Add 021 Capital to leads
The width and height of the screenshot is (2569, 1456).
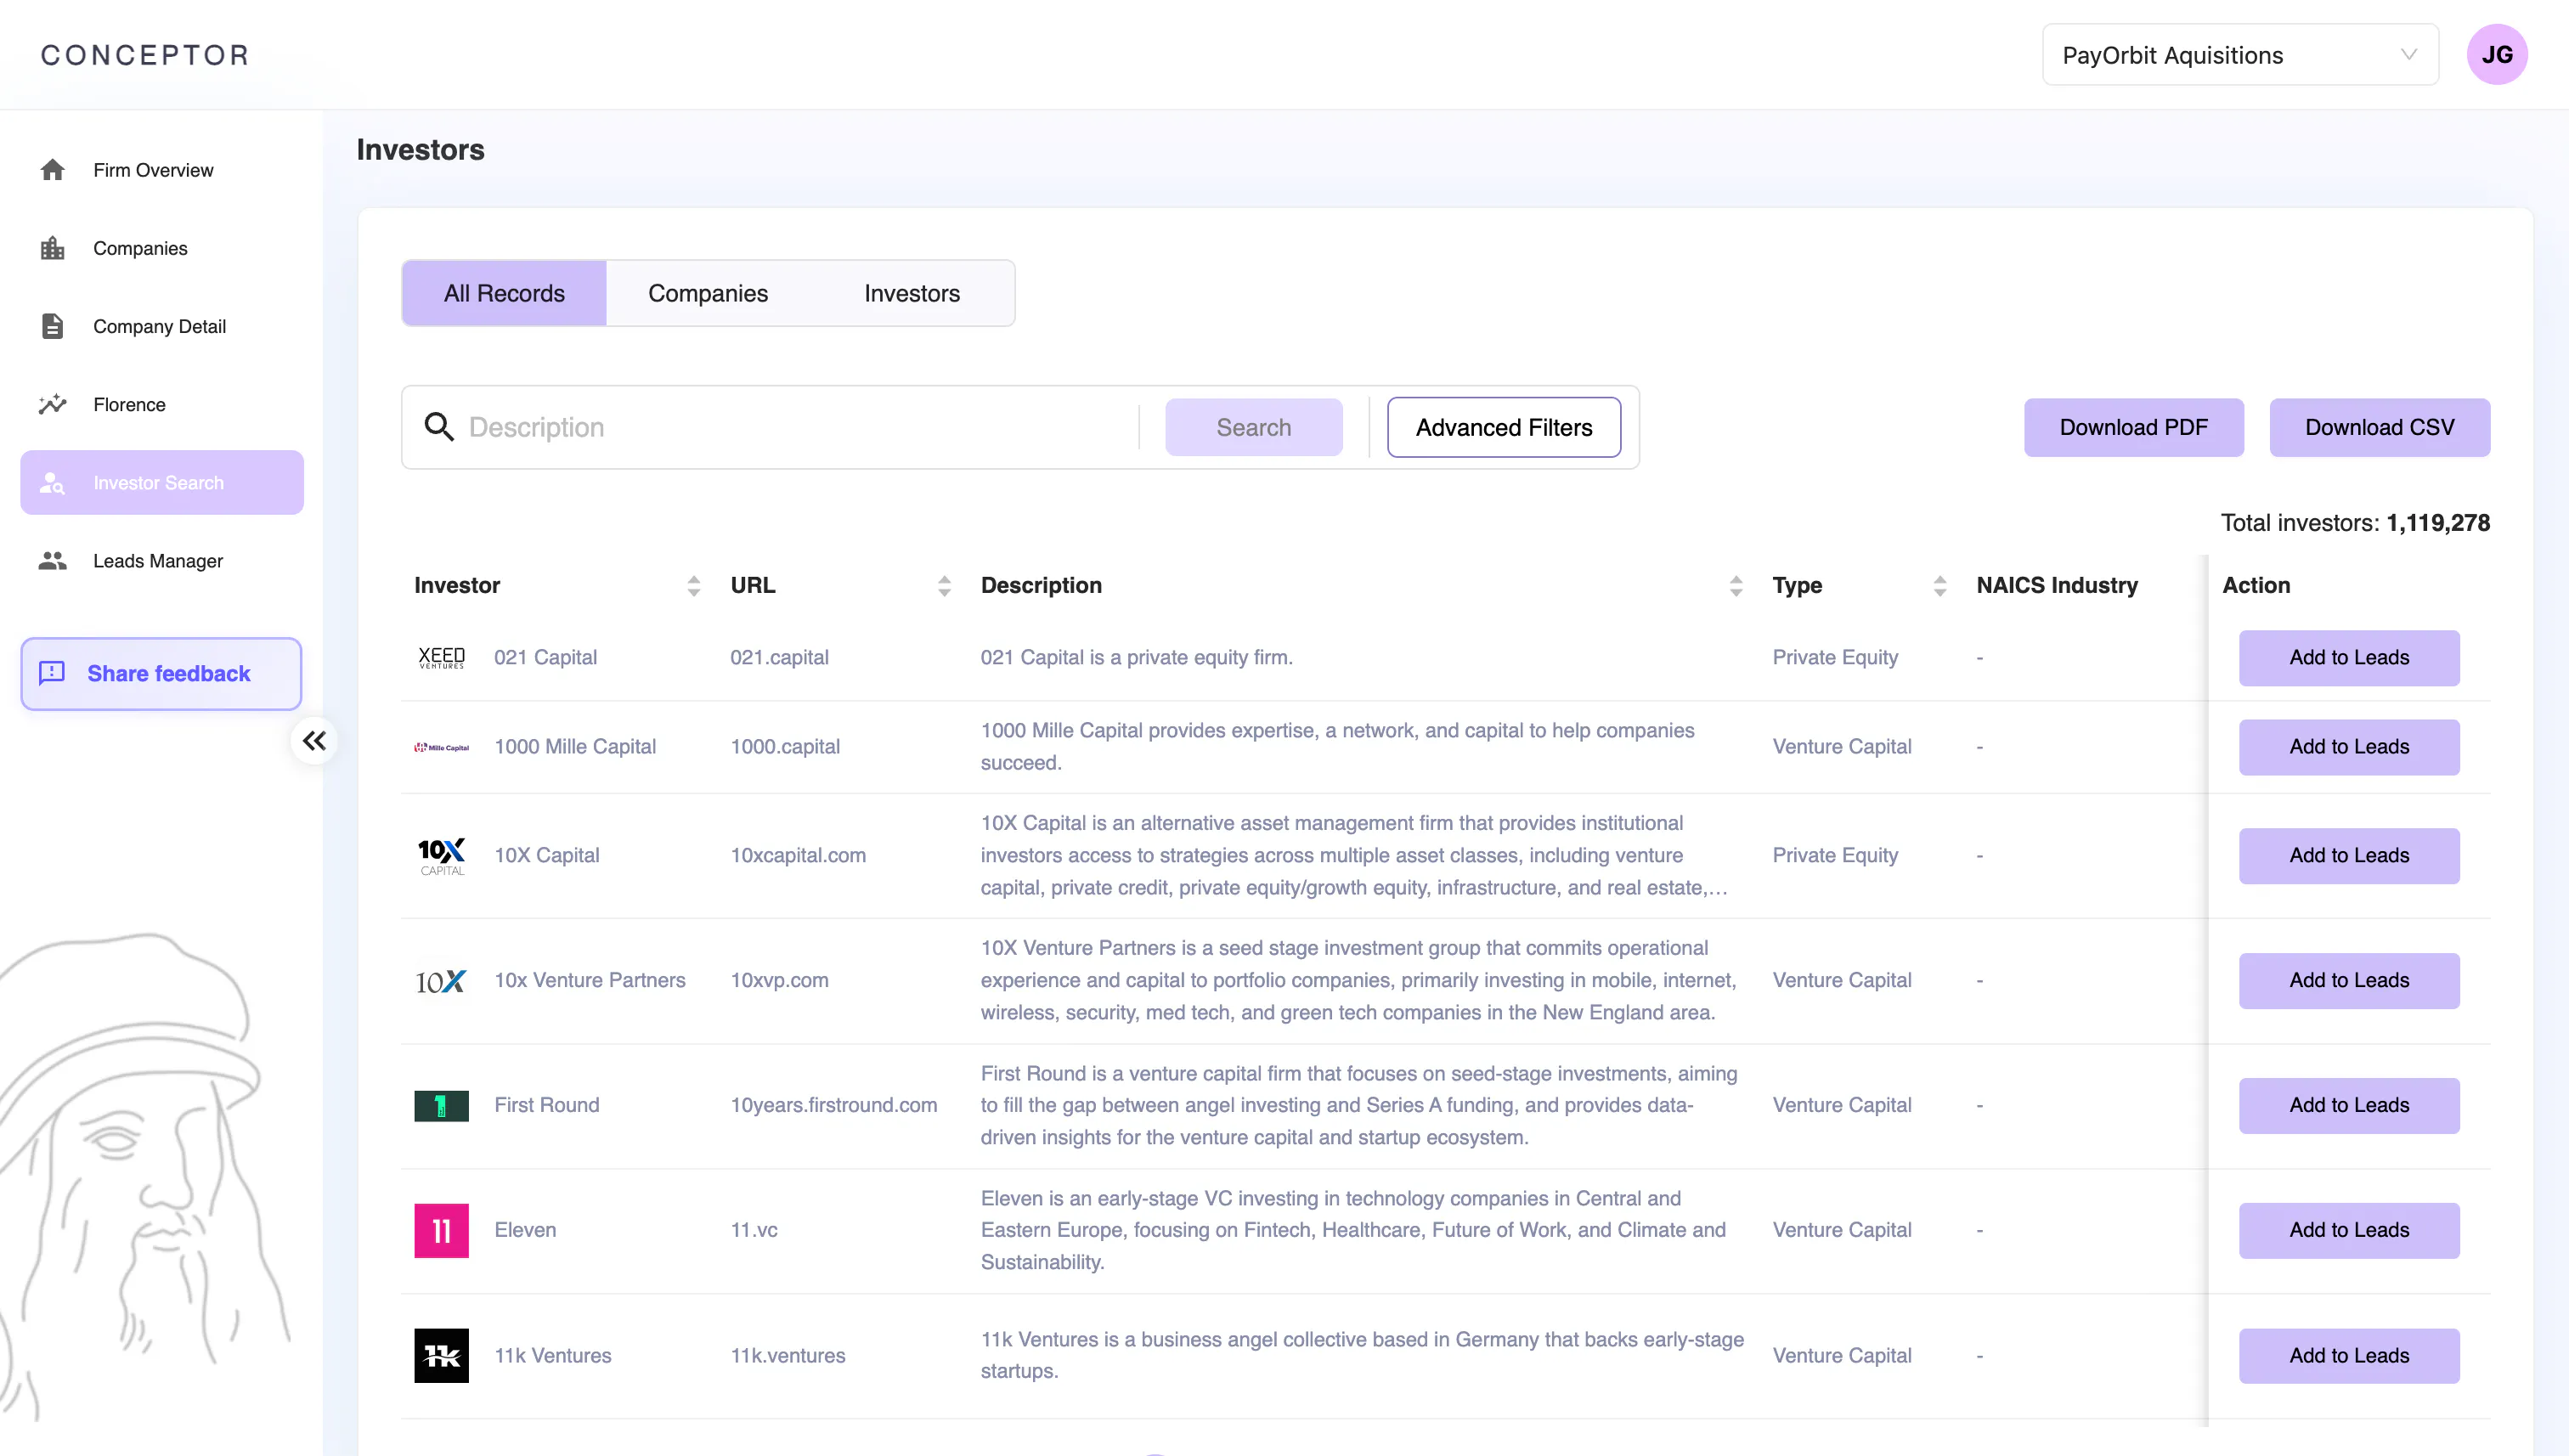2349,658
